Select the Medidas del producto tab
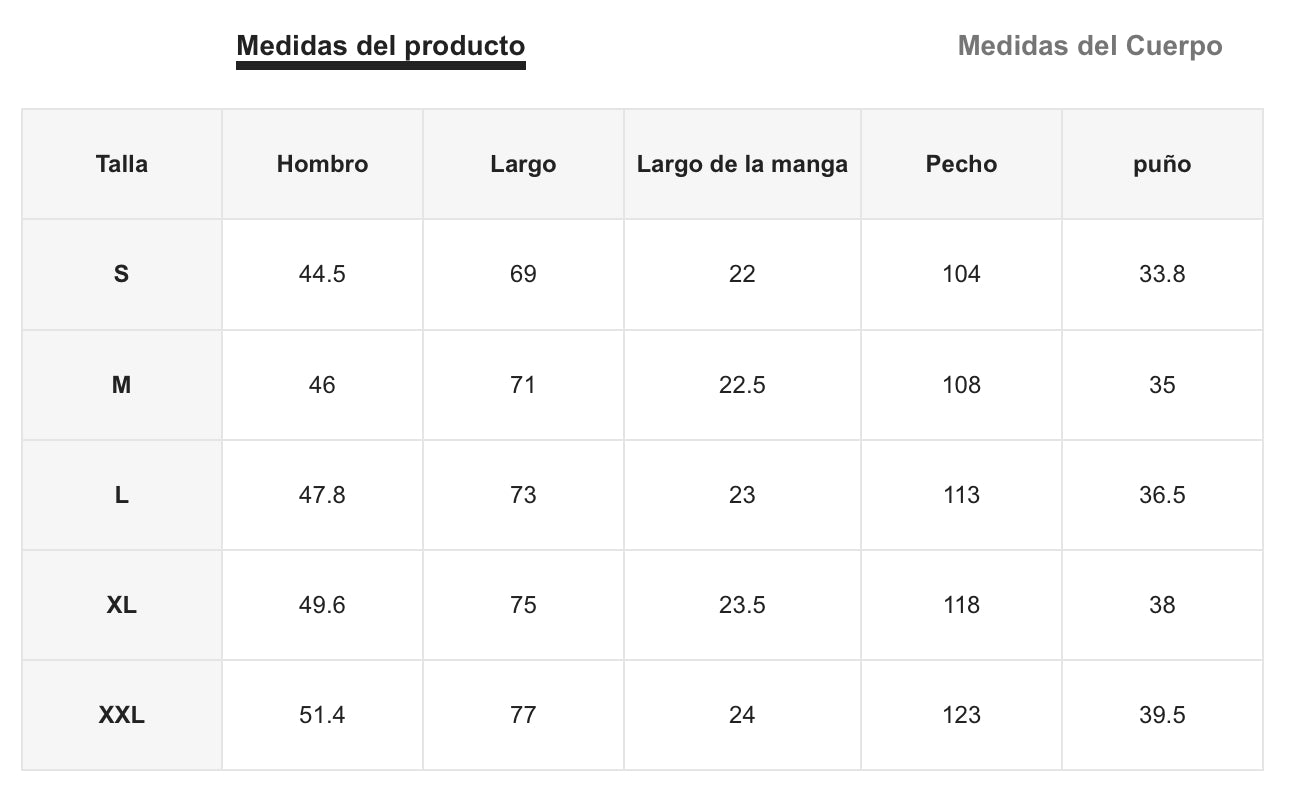The image size is (1296, 797). tap(380, 46)
